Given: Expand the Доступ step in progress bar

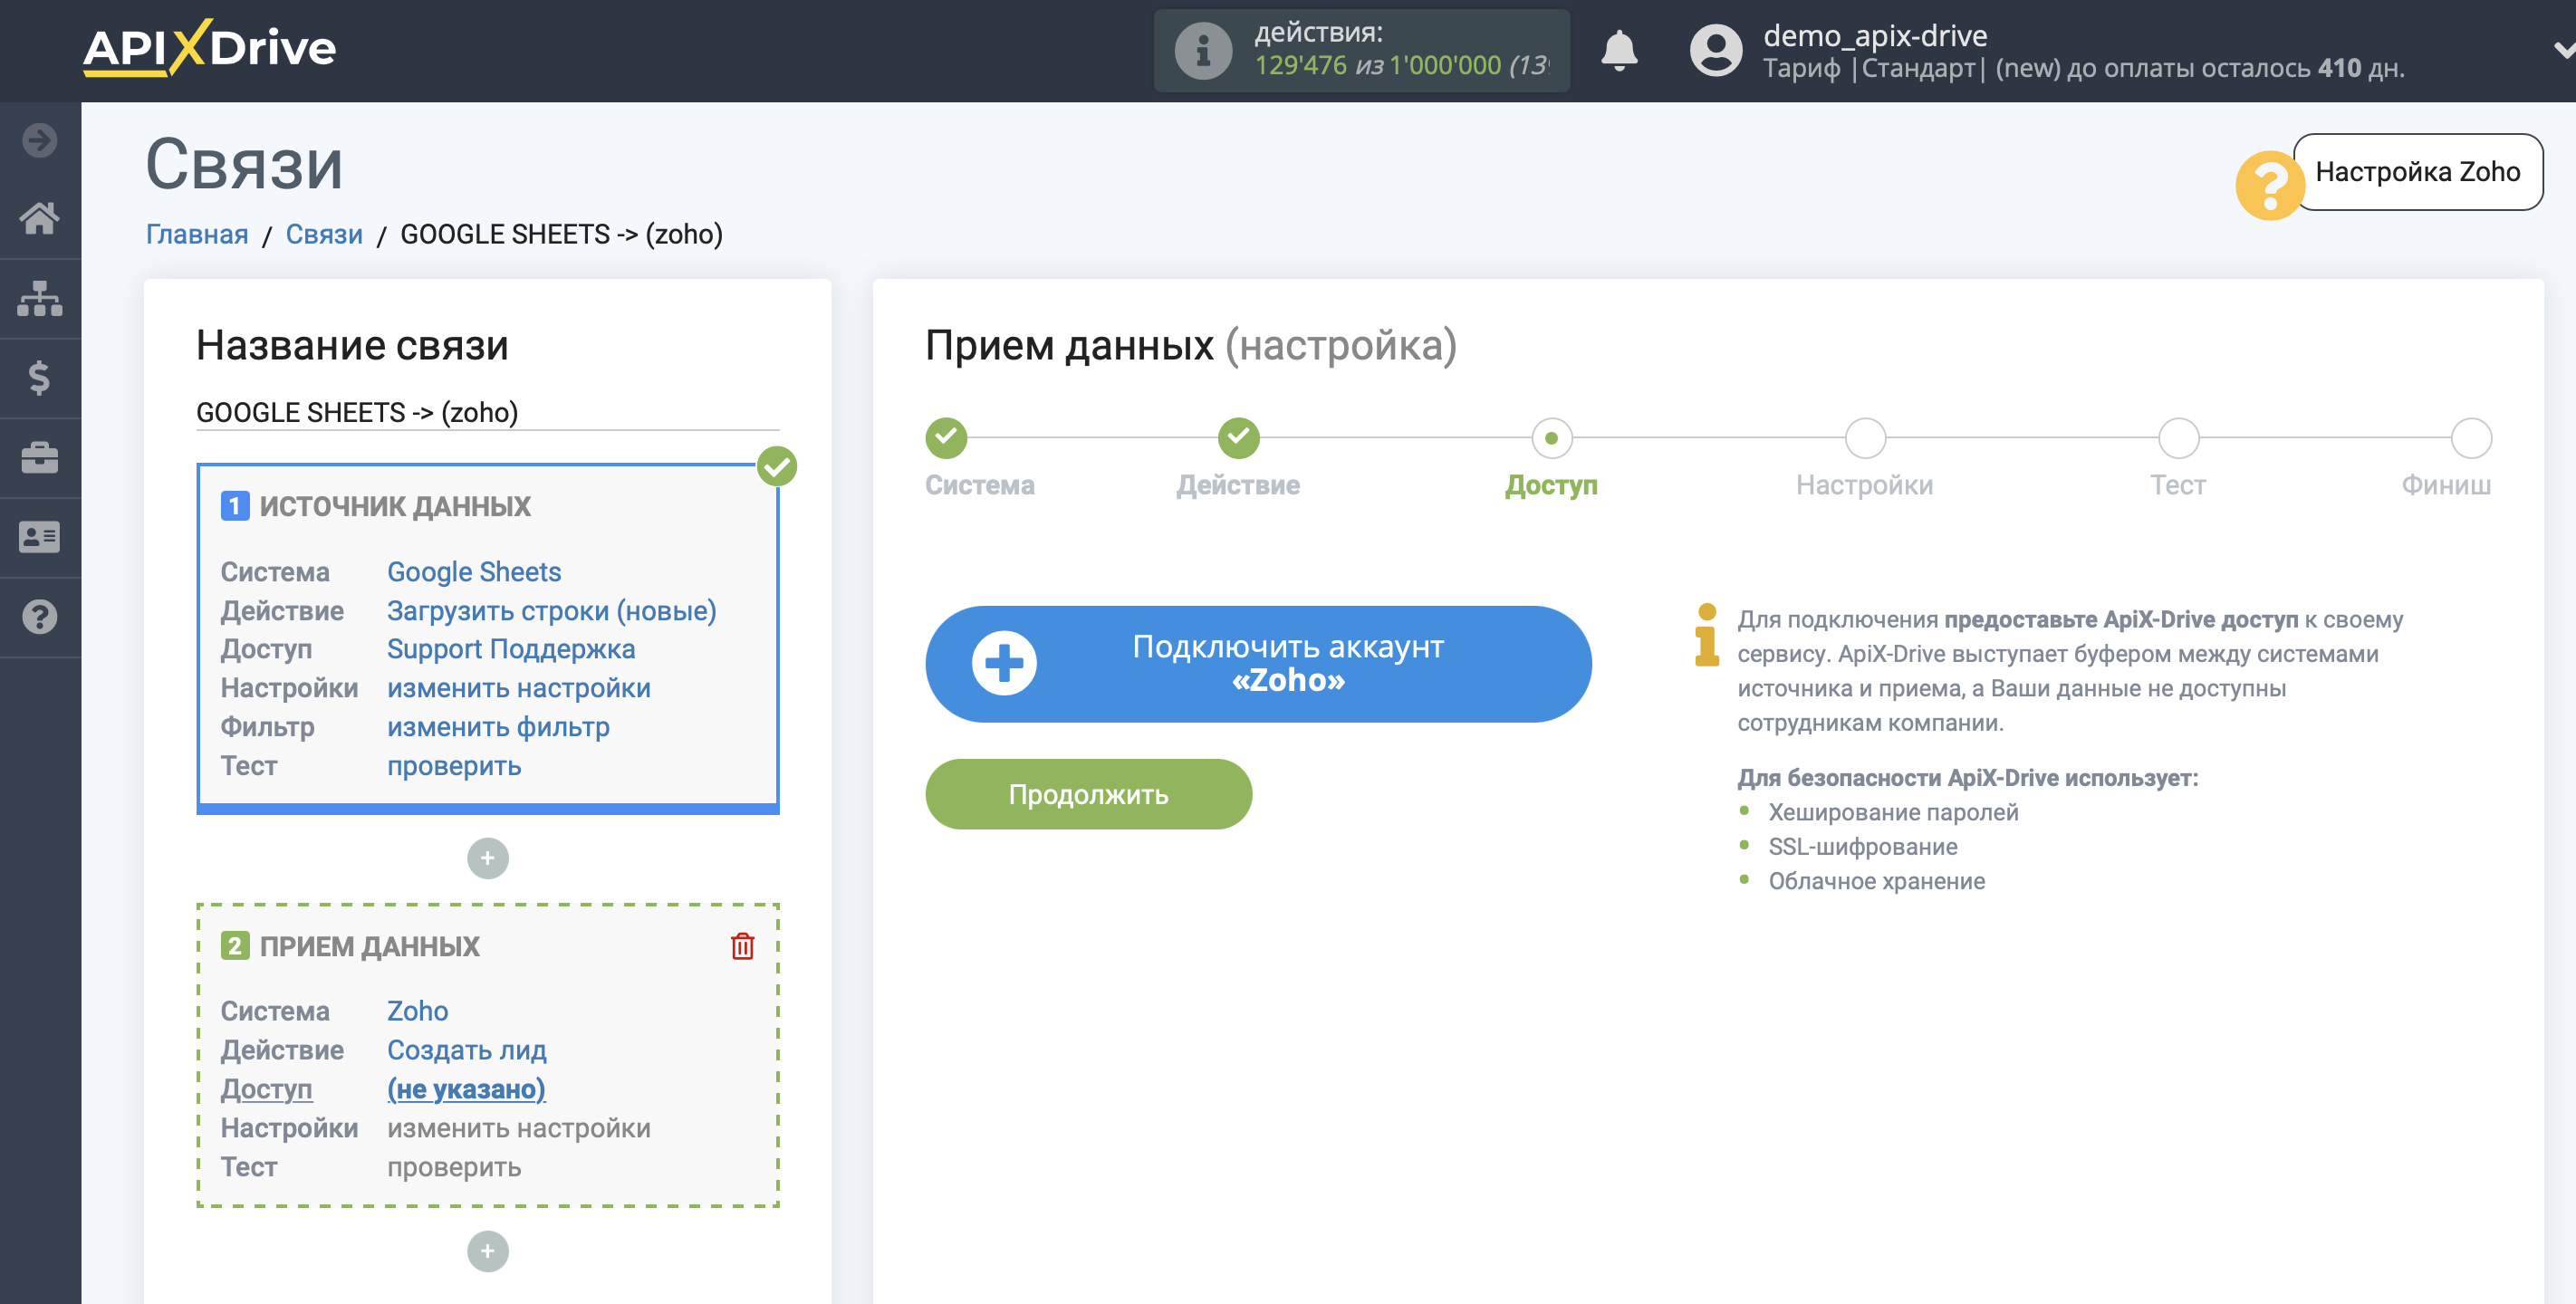Looking at the screenshot, I should (1547, 441).
